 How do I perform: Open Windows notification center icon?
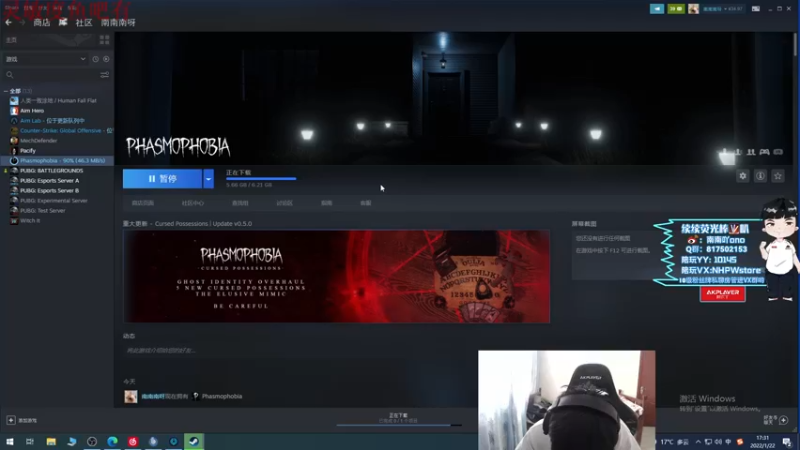point(787,442)
